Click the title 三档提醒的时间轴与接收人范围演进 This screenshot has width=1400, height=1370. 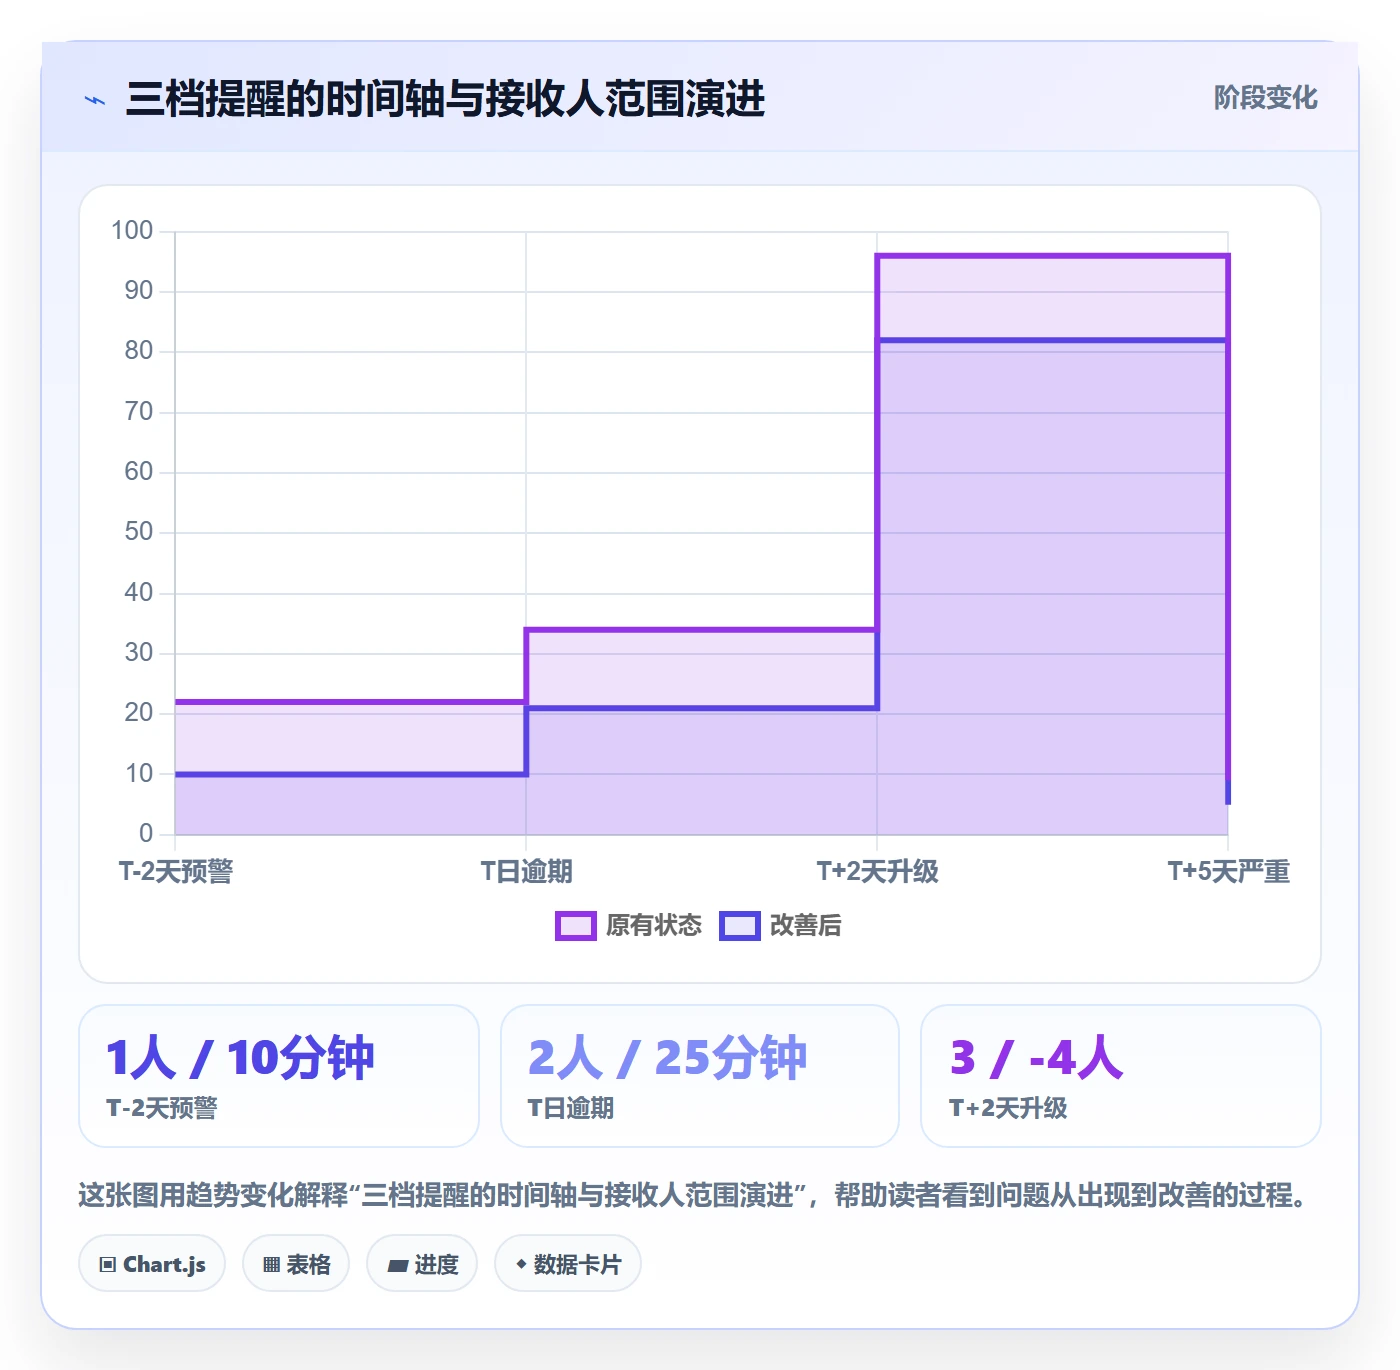(x=445, y=99)
